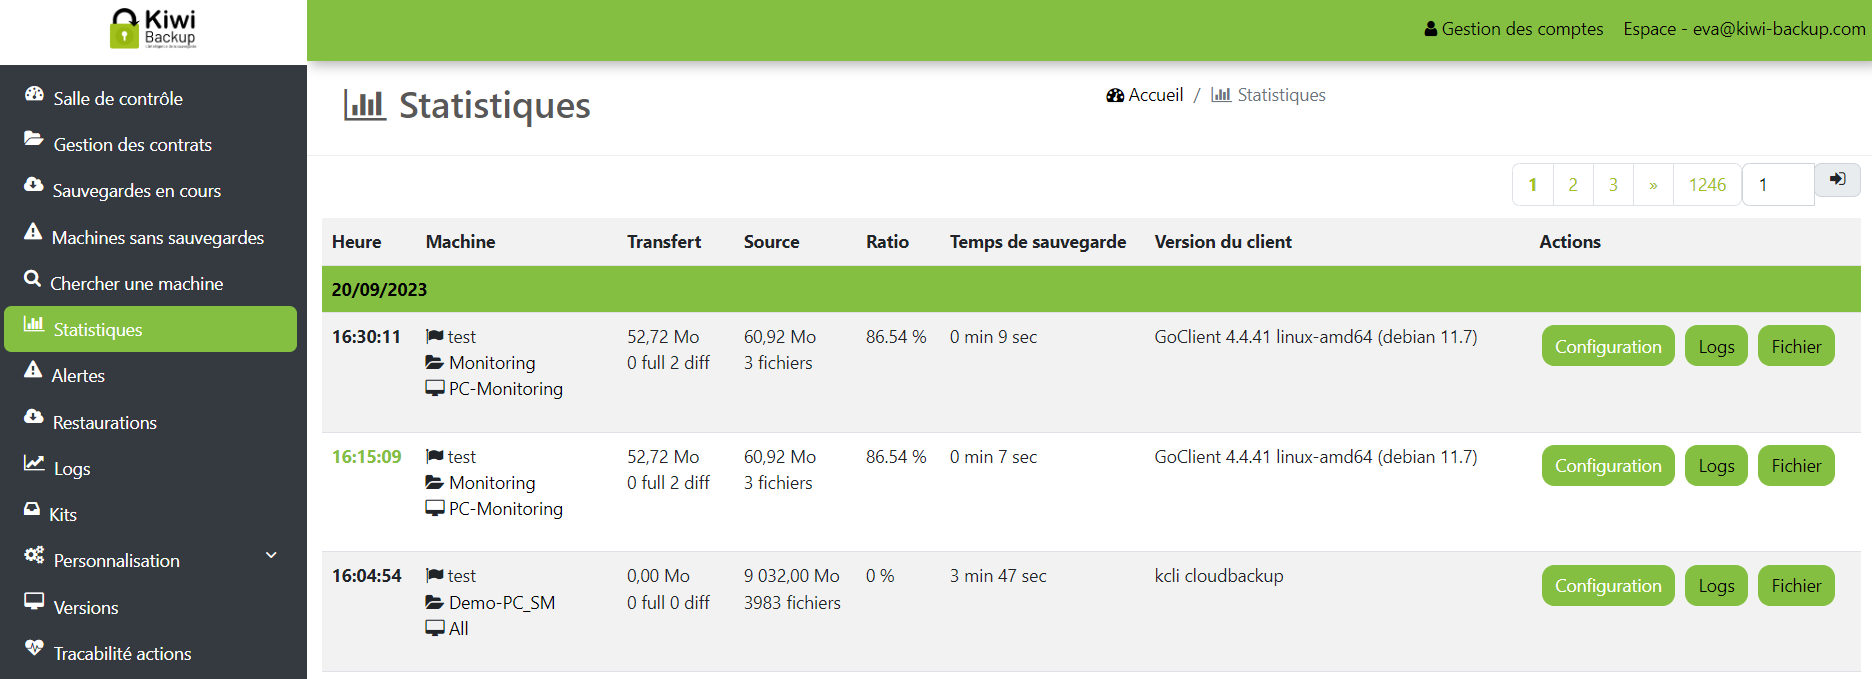1872x679 pixels.
Task: Click the 20/09/2023 date row
Action: [x=1091, y=289]
